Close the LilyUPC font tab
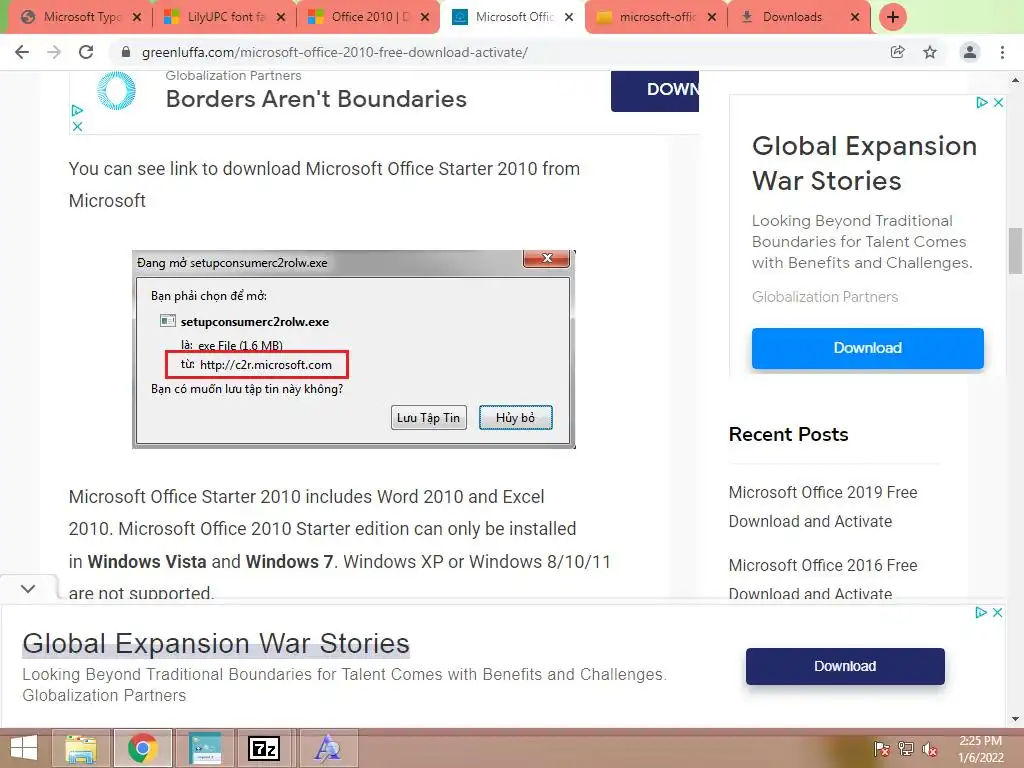The width and height of the screenshot is (1024, 768). coord(281,18)
